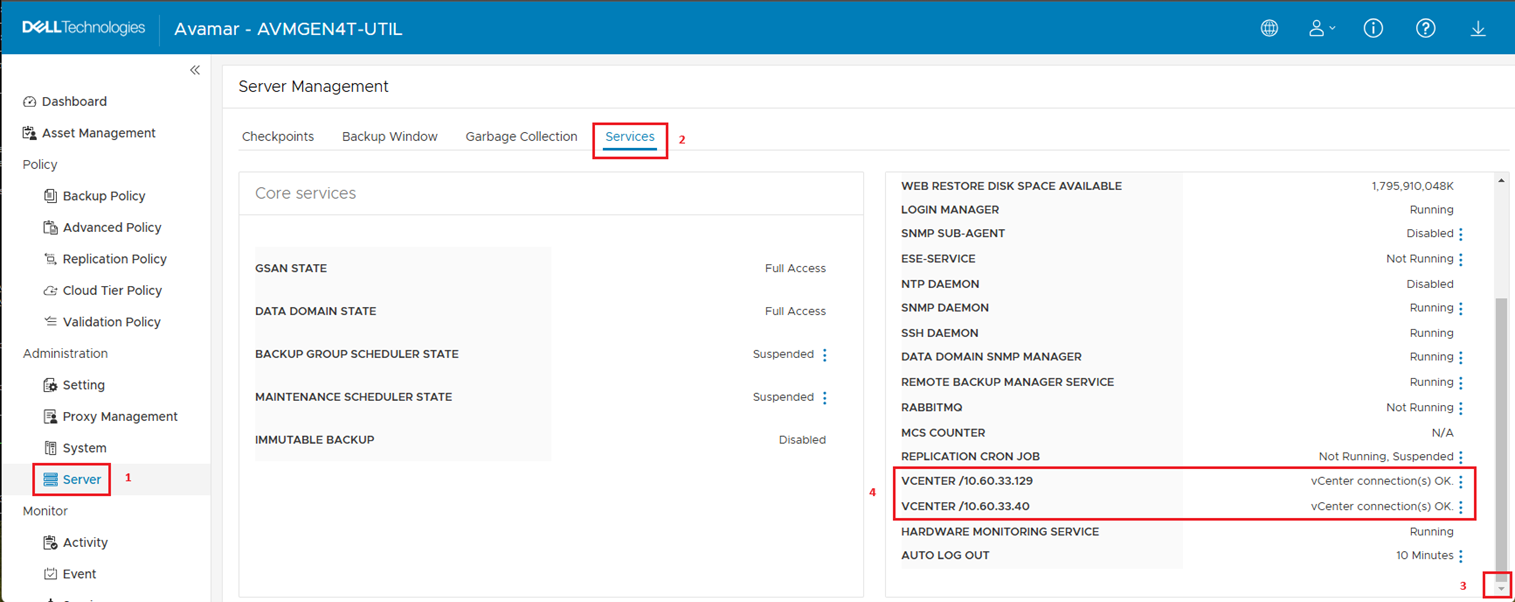Click the Replication Policy icon
1515x602 pixels.
50,259
